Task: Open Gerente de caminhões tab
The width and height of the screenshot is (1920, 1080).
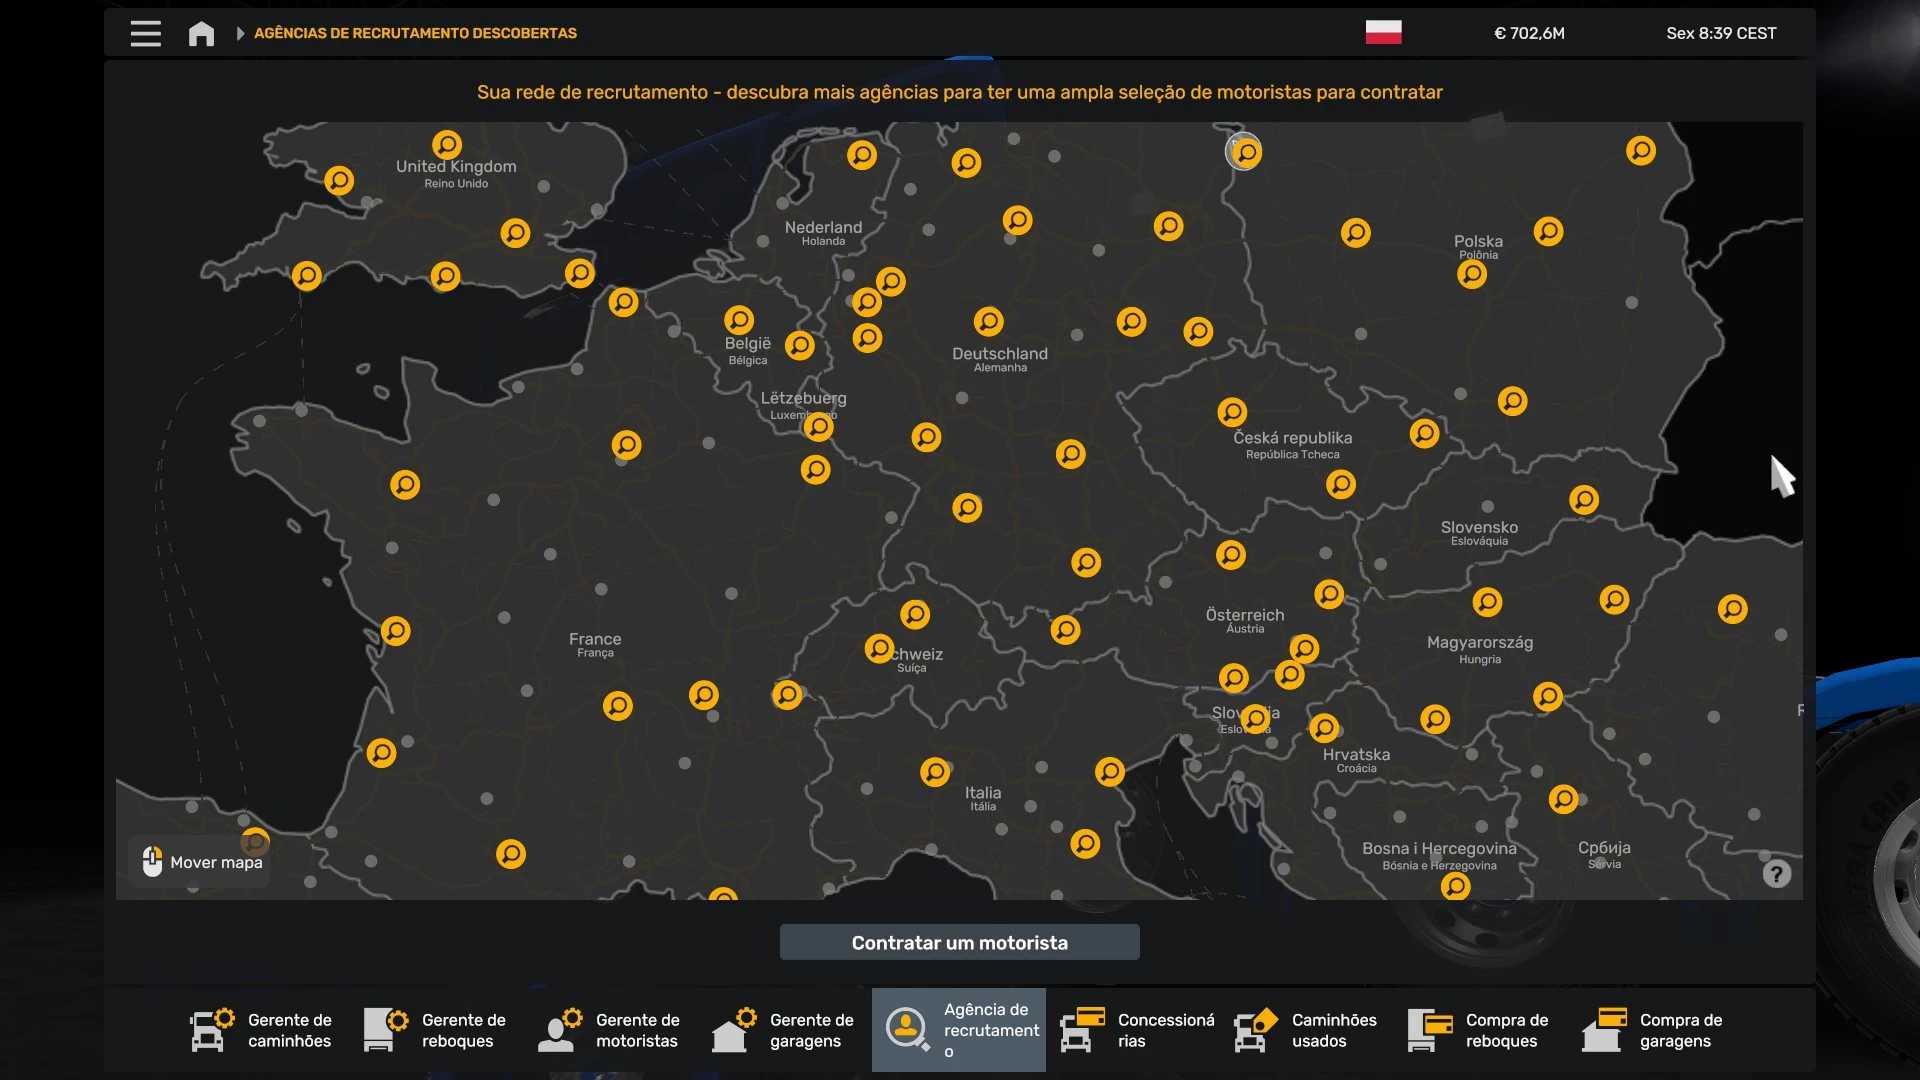Action: click(x=263, y=1030)
